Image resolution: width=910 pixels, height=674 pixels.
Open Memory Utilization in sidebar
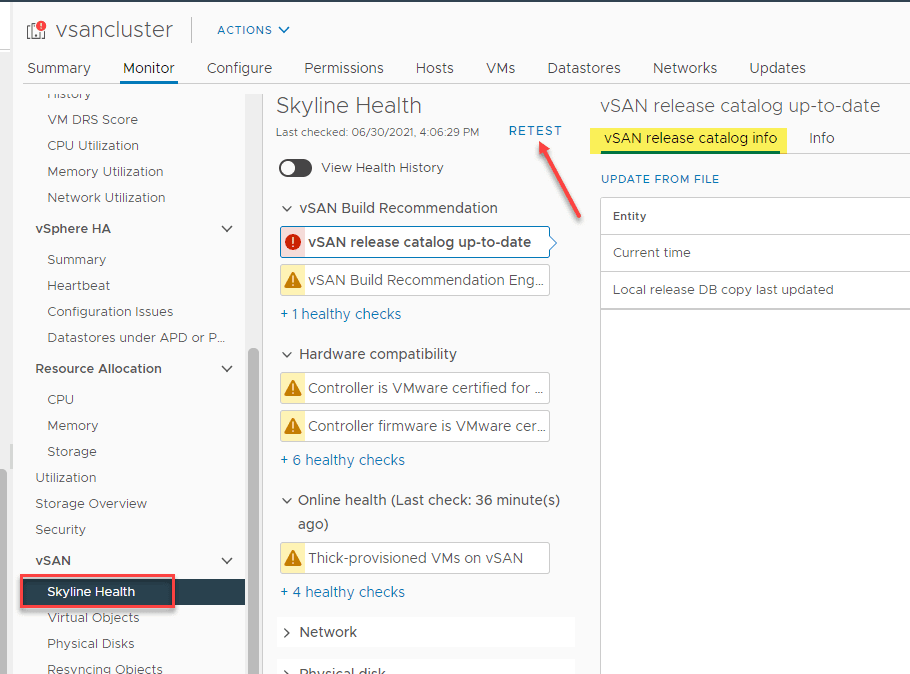coord(105,172)
